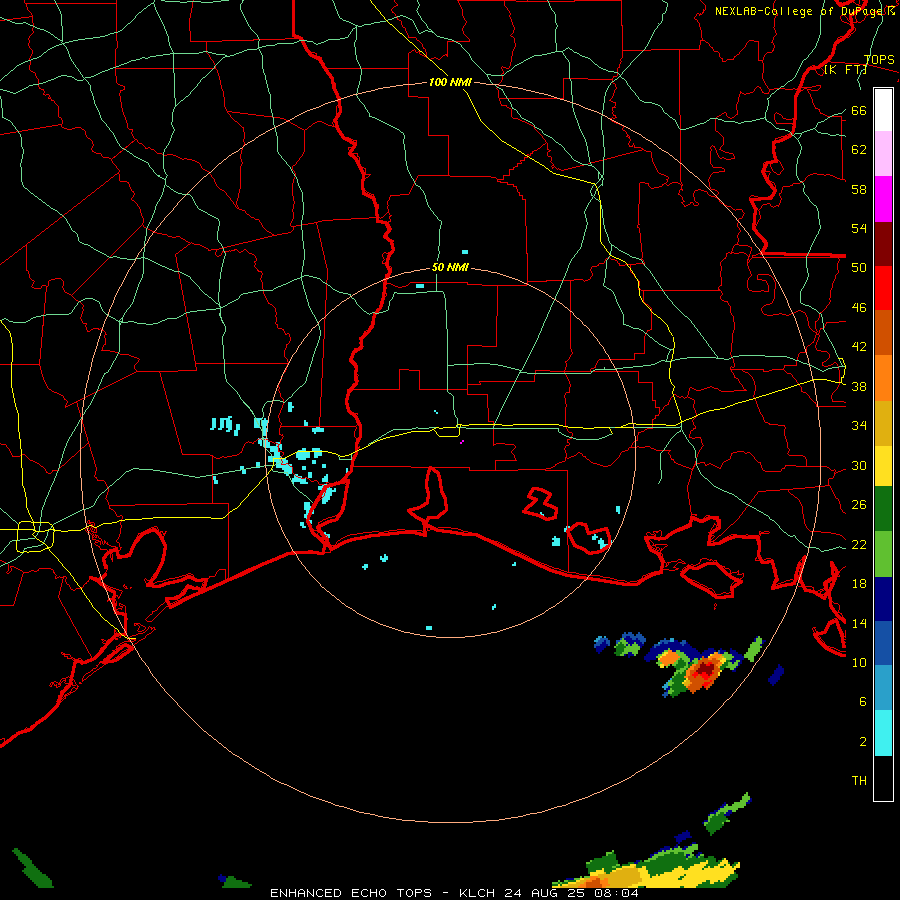Click the '30' legend value
This screenshot has width=900, height=900.
(x=859, y=465)
